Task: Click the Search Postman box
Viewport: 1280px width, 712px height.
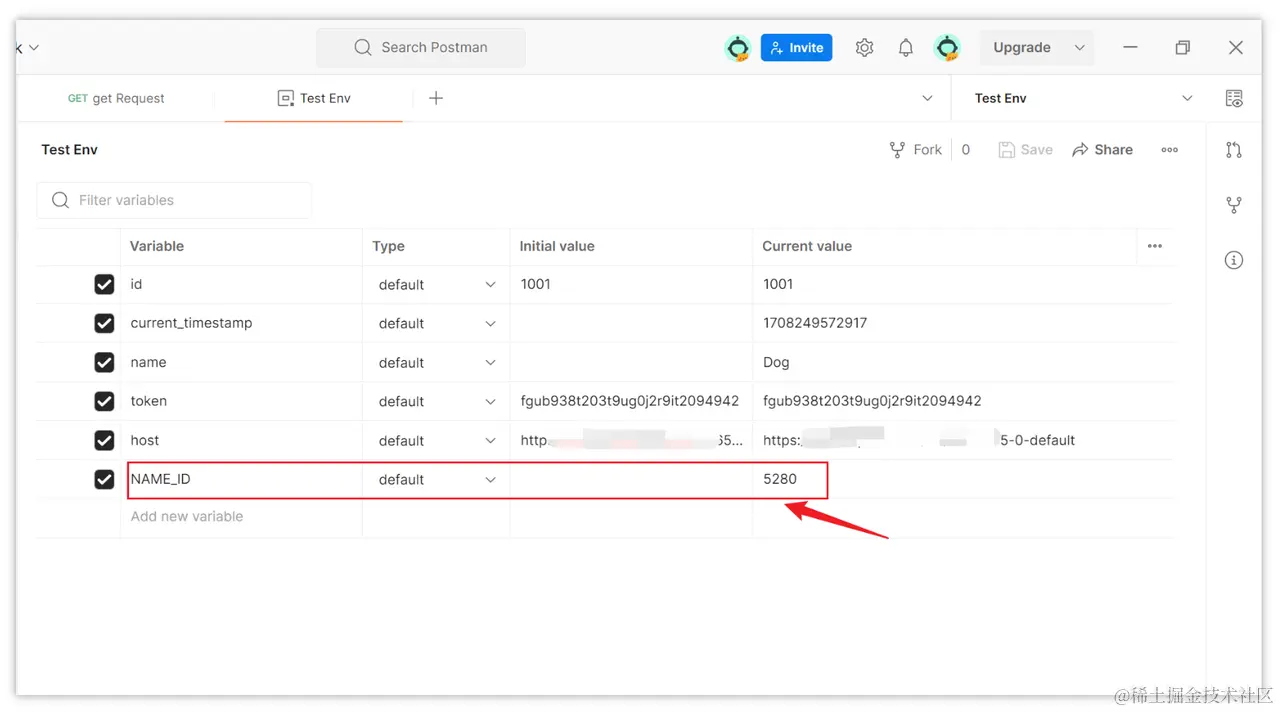Action: pos(421,47)
